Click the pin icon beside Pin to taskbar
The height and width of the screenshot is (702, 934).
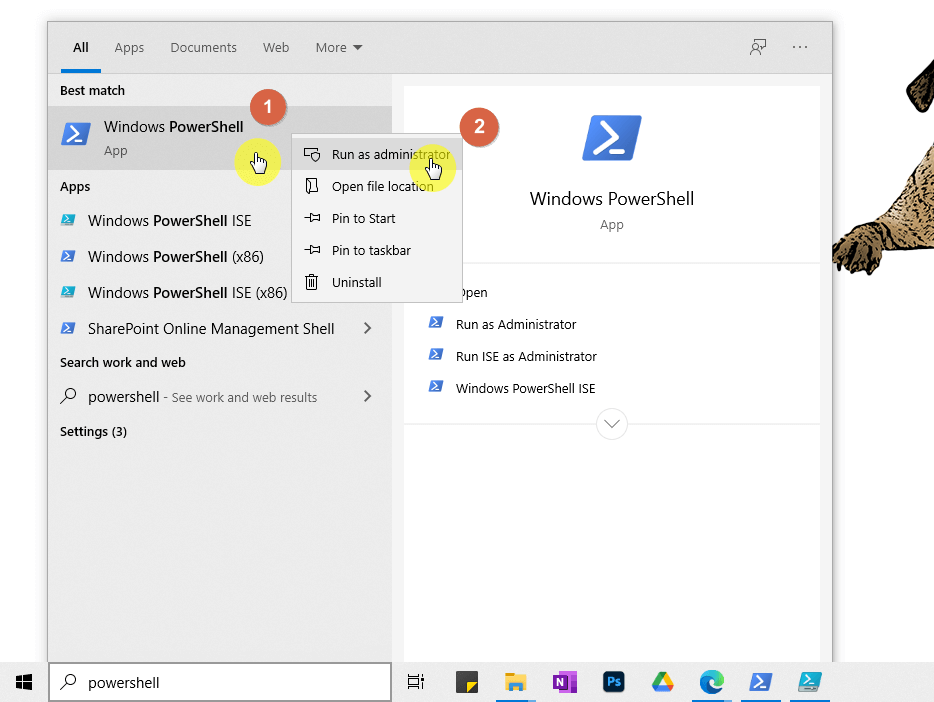[x=312, y=250]
